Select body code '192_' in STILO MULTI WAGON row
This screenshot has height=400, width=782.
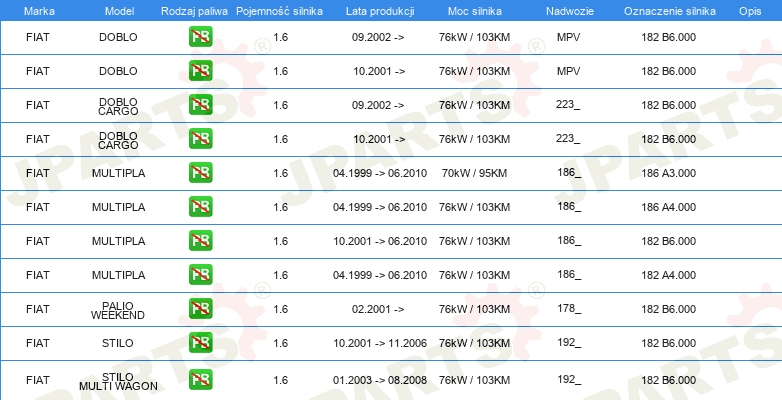[569, 380]
